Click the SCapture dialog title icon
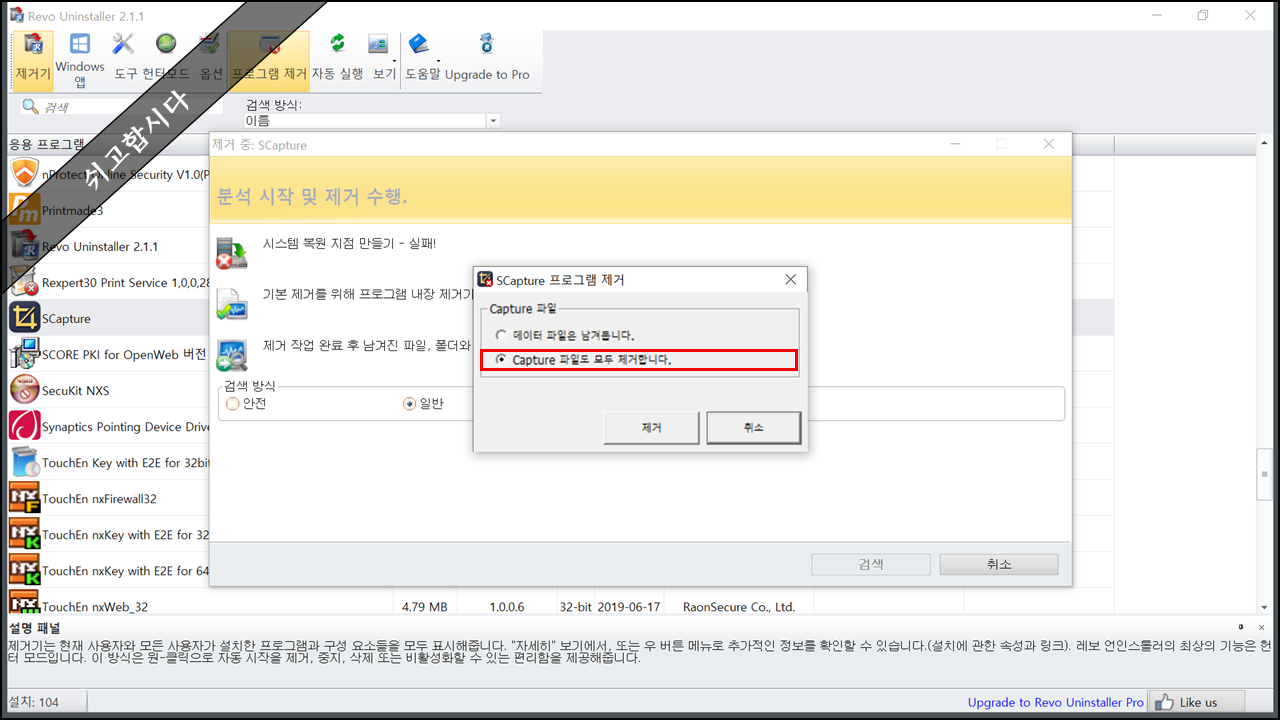This screenshot has height=720, width=1280. click(x=485, y=280)
